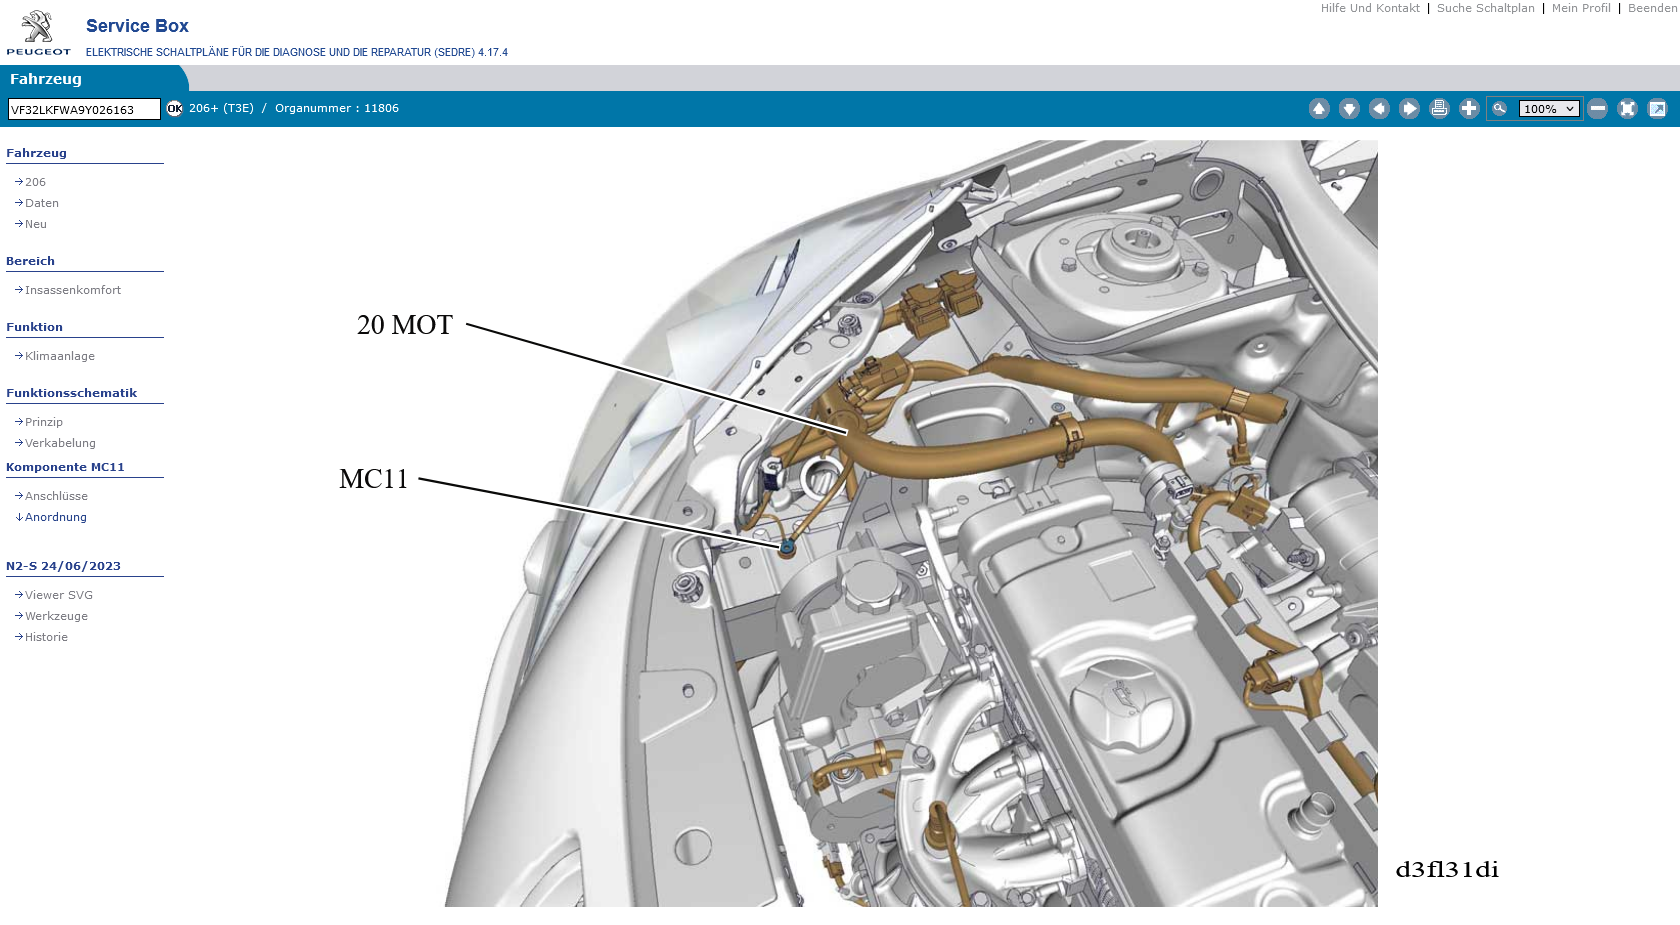Open the Fahrzeug tab
Image resolution: width=1680 pixels, height=925 pixels.
pos(46,79)
